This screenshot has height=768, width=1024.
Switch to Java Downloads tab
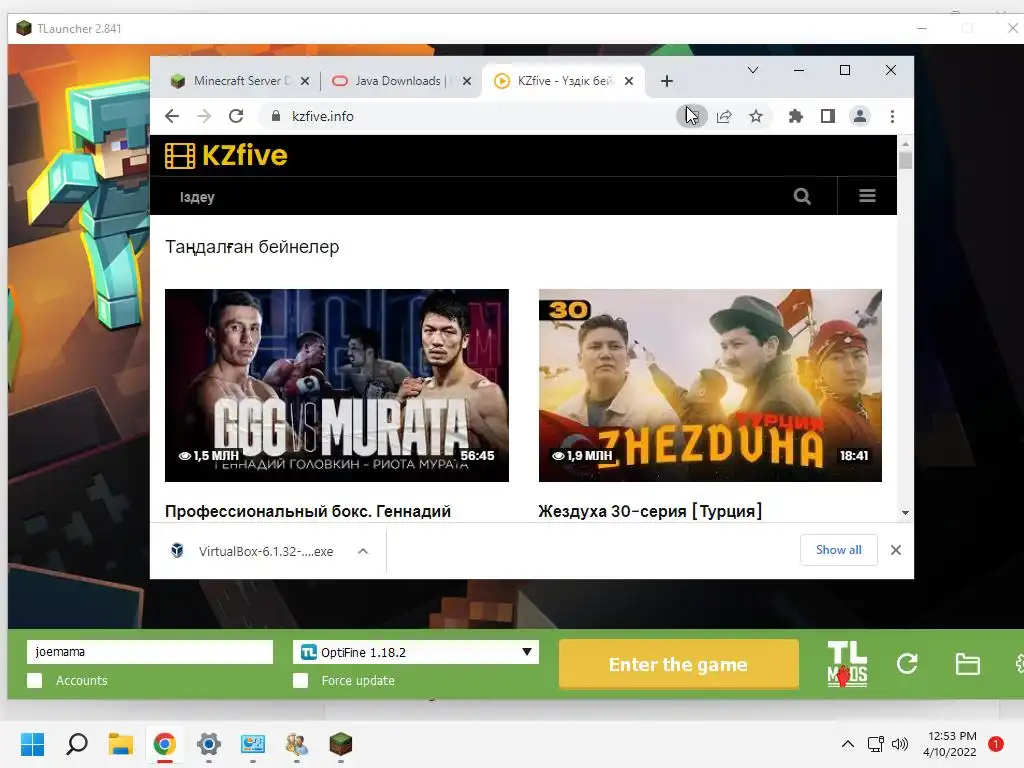pyautogui.click(x=400, y=81)
